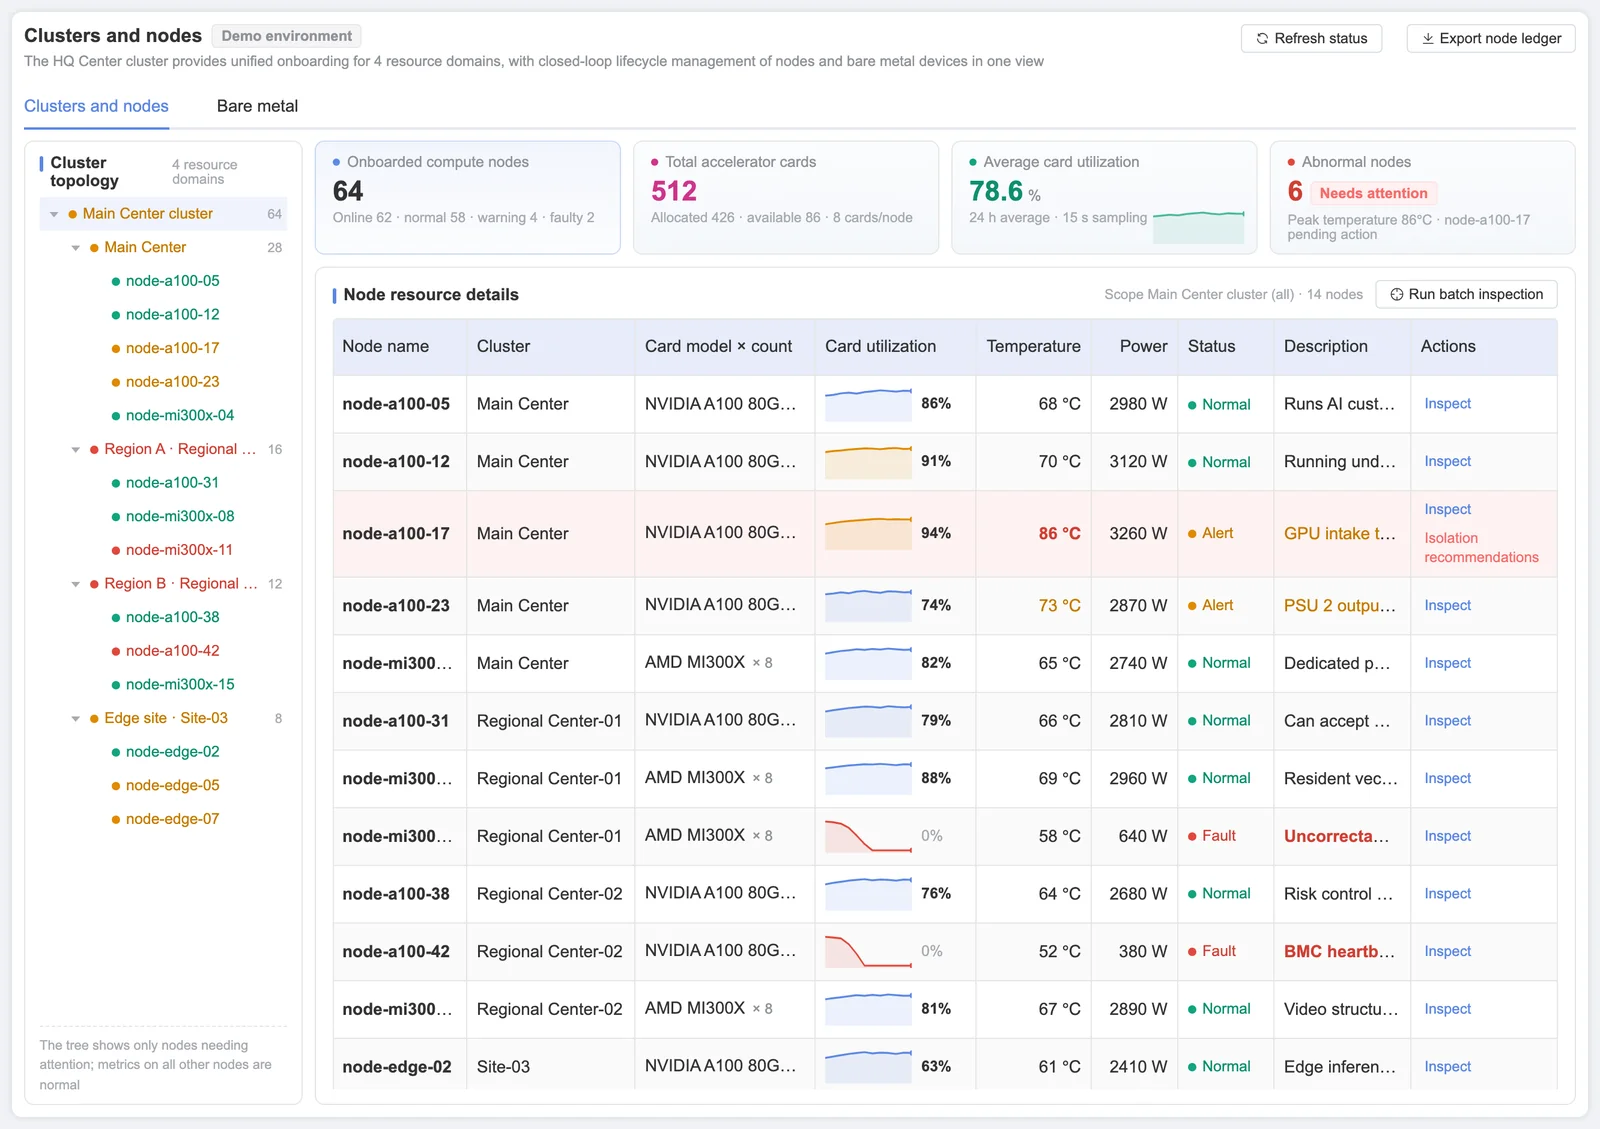1600x1129 pixels.
Task: Click Inspect for node-a100-05
Action: coord(1447,404)
